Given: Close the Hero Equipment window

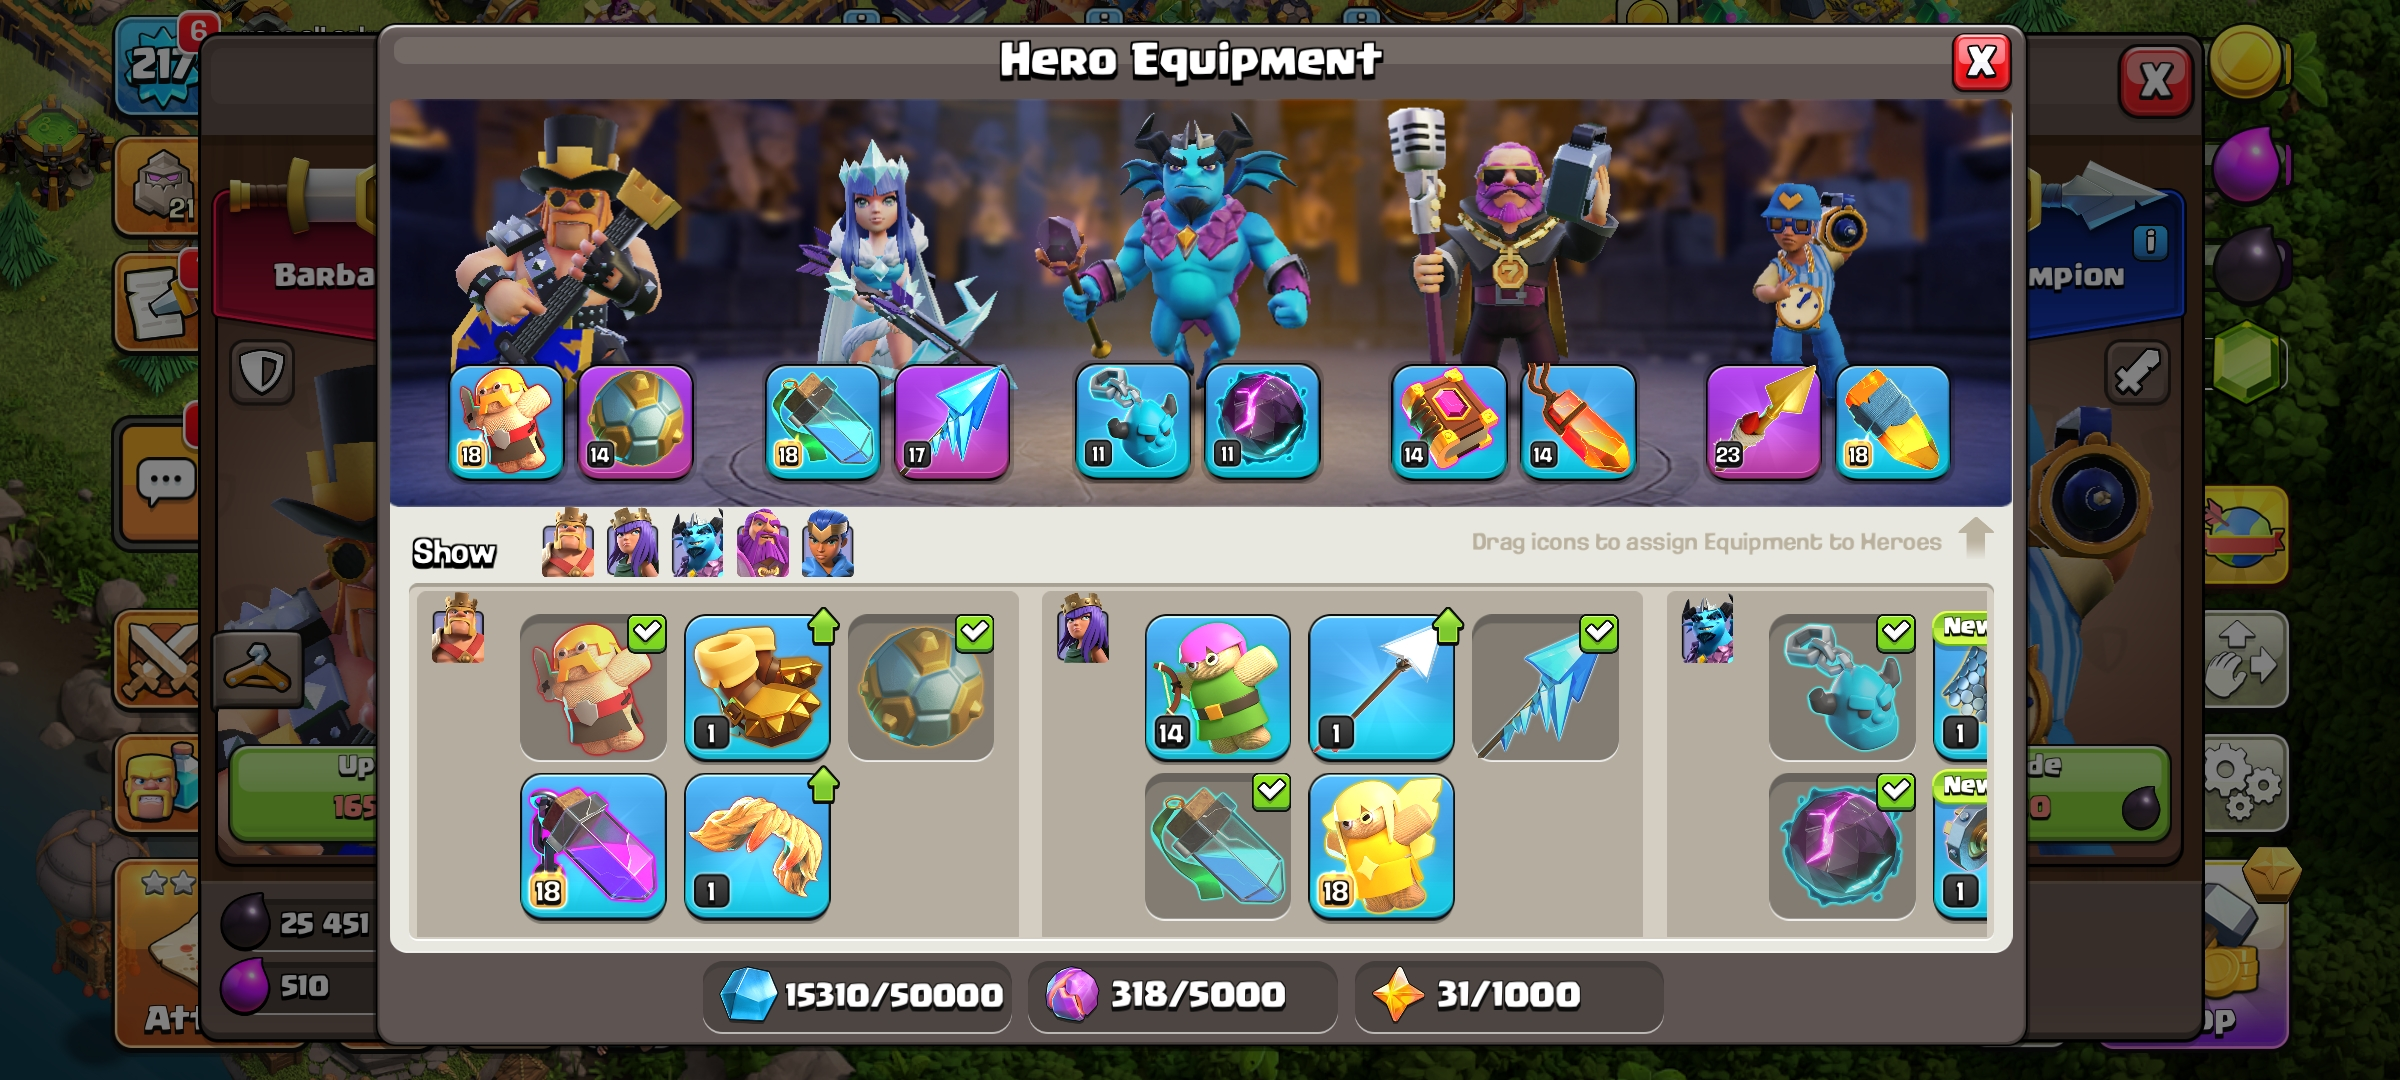Looking at the screenshot, I should [1981, 62].
